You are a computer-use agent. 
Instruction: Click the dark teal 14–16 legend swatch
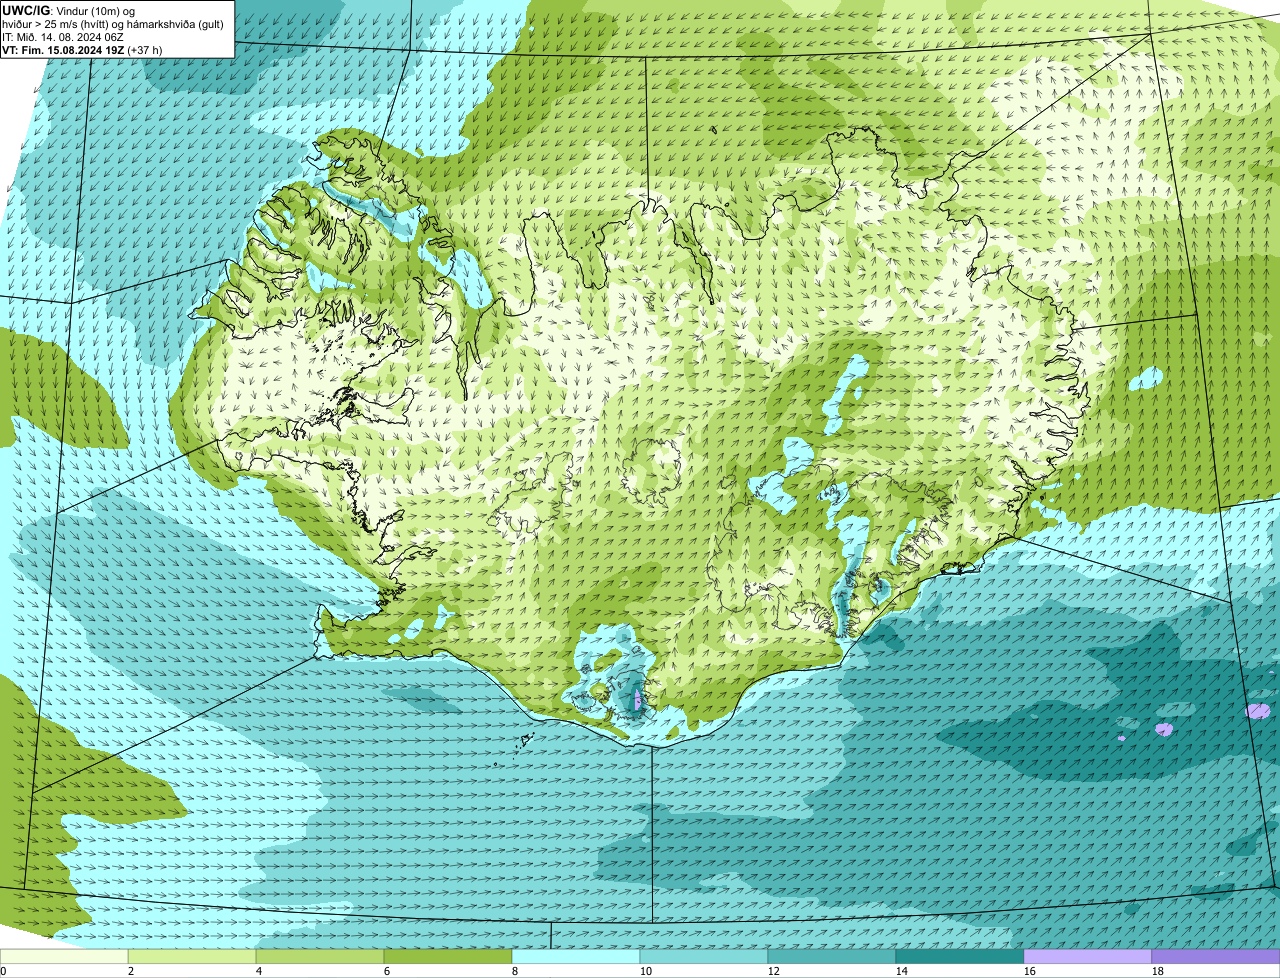tap(960, 957)
